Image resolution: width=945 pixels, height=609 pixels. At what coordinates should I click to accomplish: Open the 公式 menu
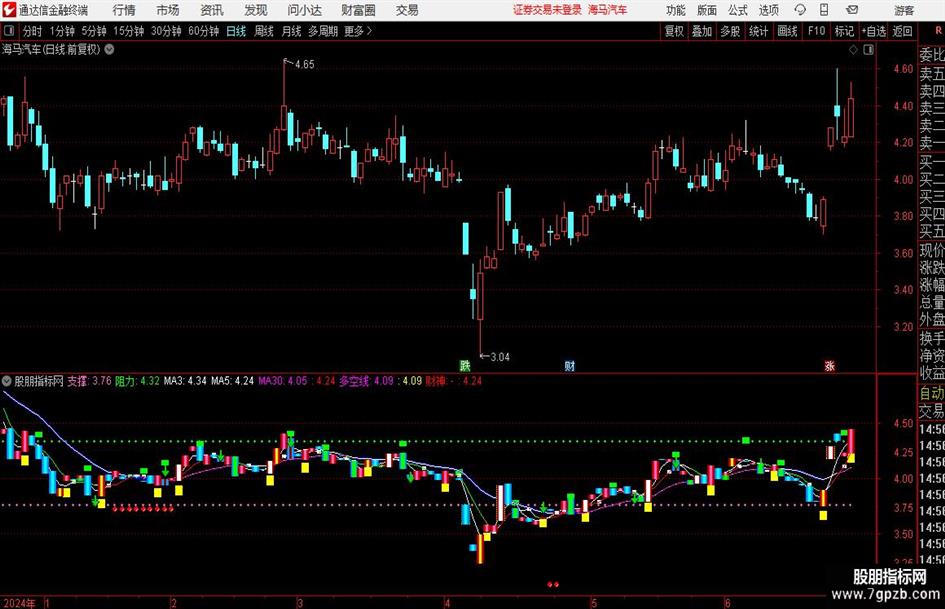point(738,10)
